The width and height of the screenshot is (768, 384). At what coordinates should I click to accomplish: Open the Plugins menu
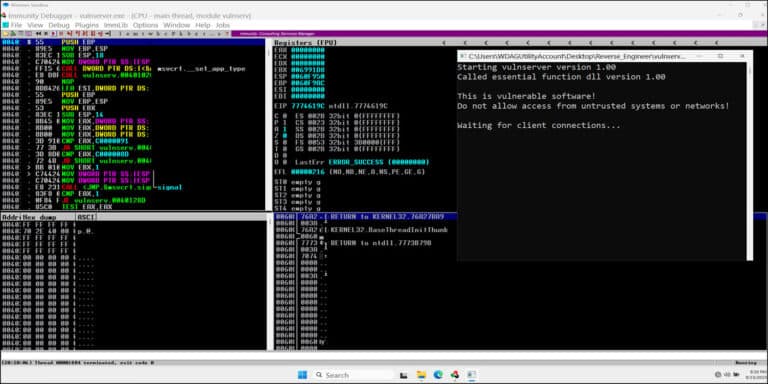[87, 25]
